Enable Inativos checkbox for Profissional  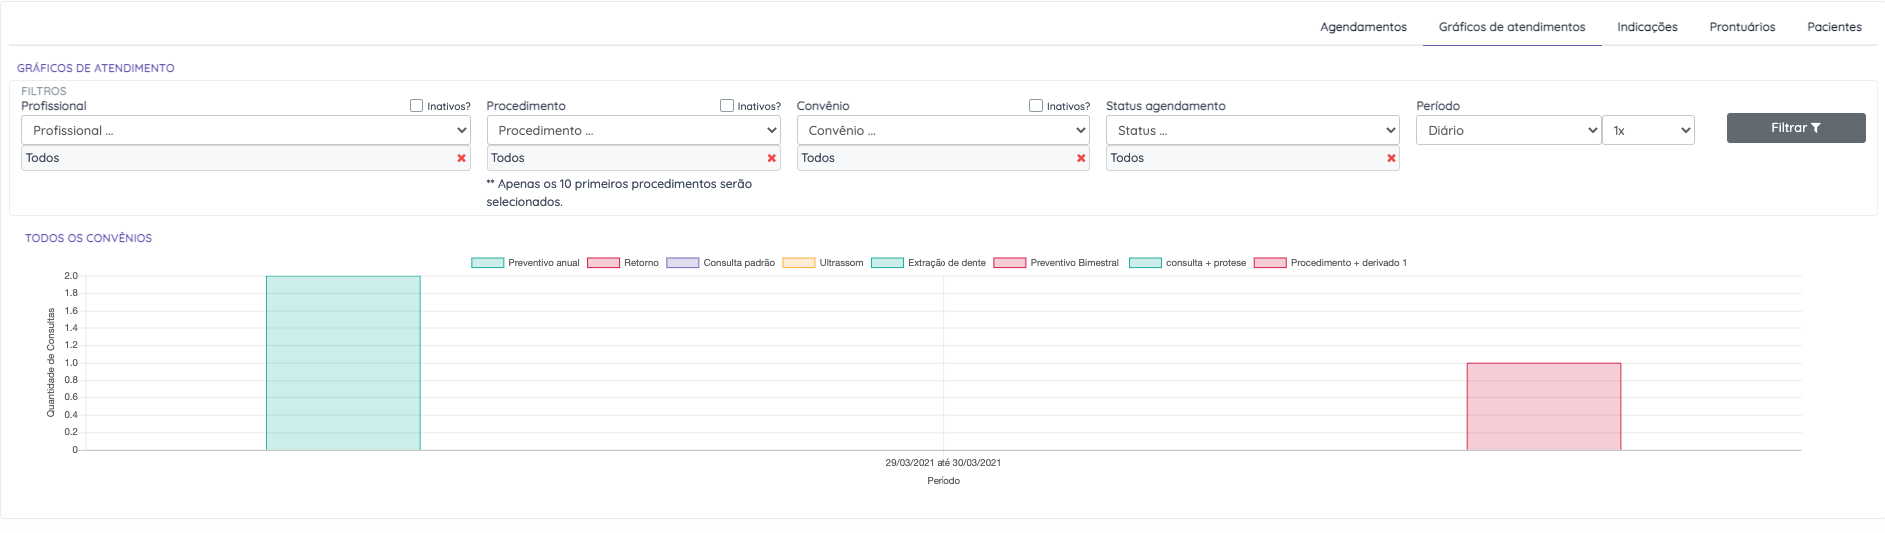(417, 106)
